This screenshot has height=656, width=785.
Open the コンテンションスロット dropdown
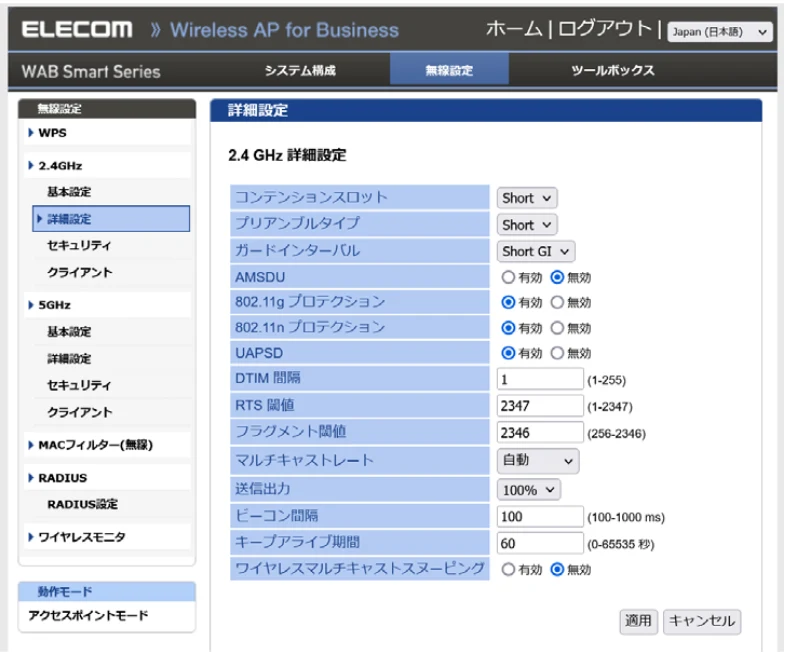pos(527,198)
